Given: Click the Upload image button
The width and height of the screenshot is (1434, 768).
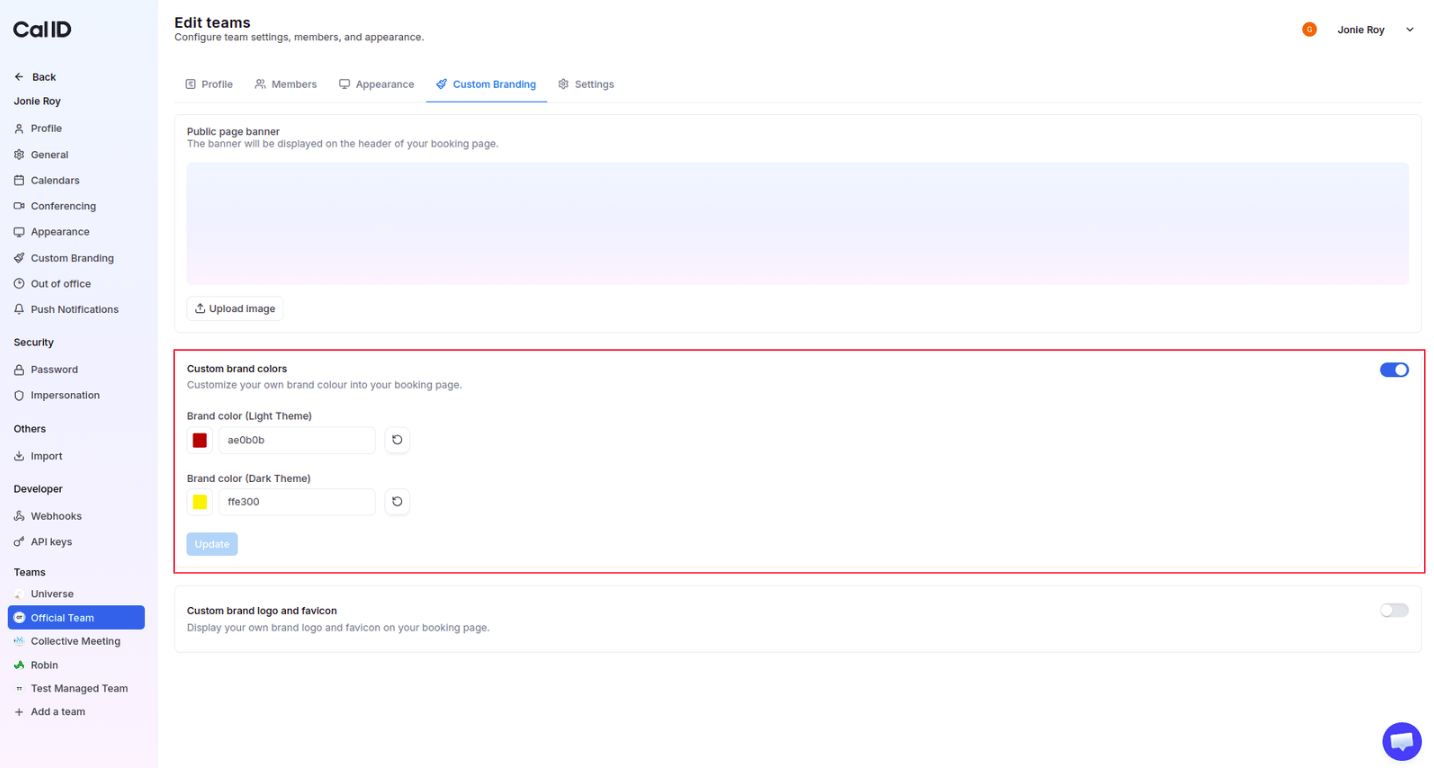Looking at the screenshot, I should pos(235,309).
